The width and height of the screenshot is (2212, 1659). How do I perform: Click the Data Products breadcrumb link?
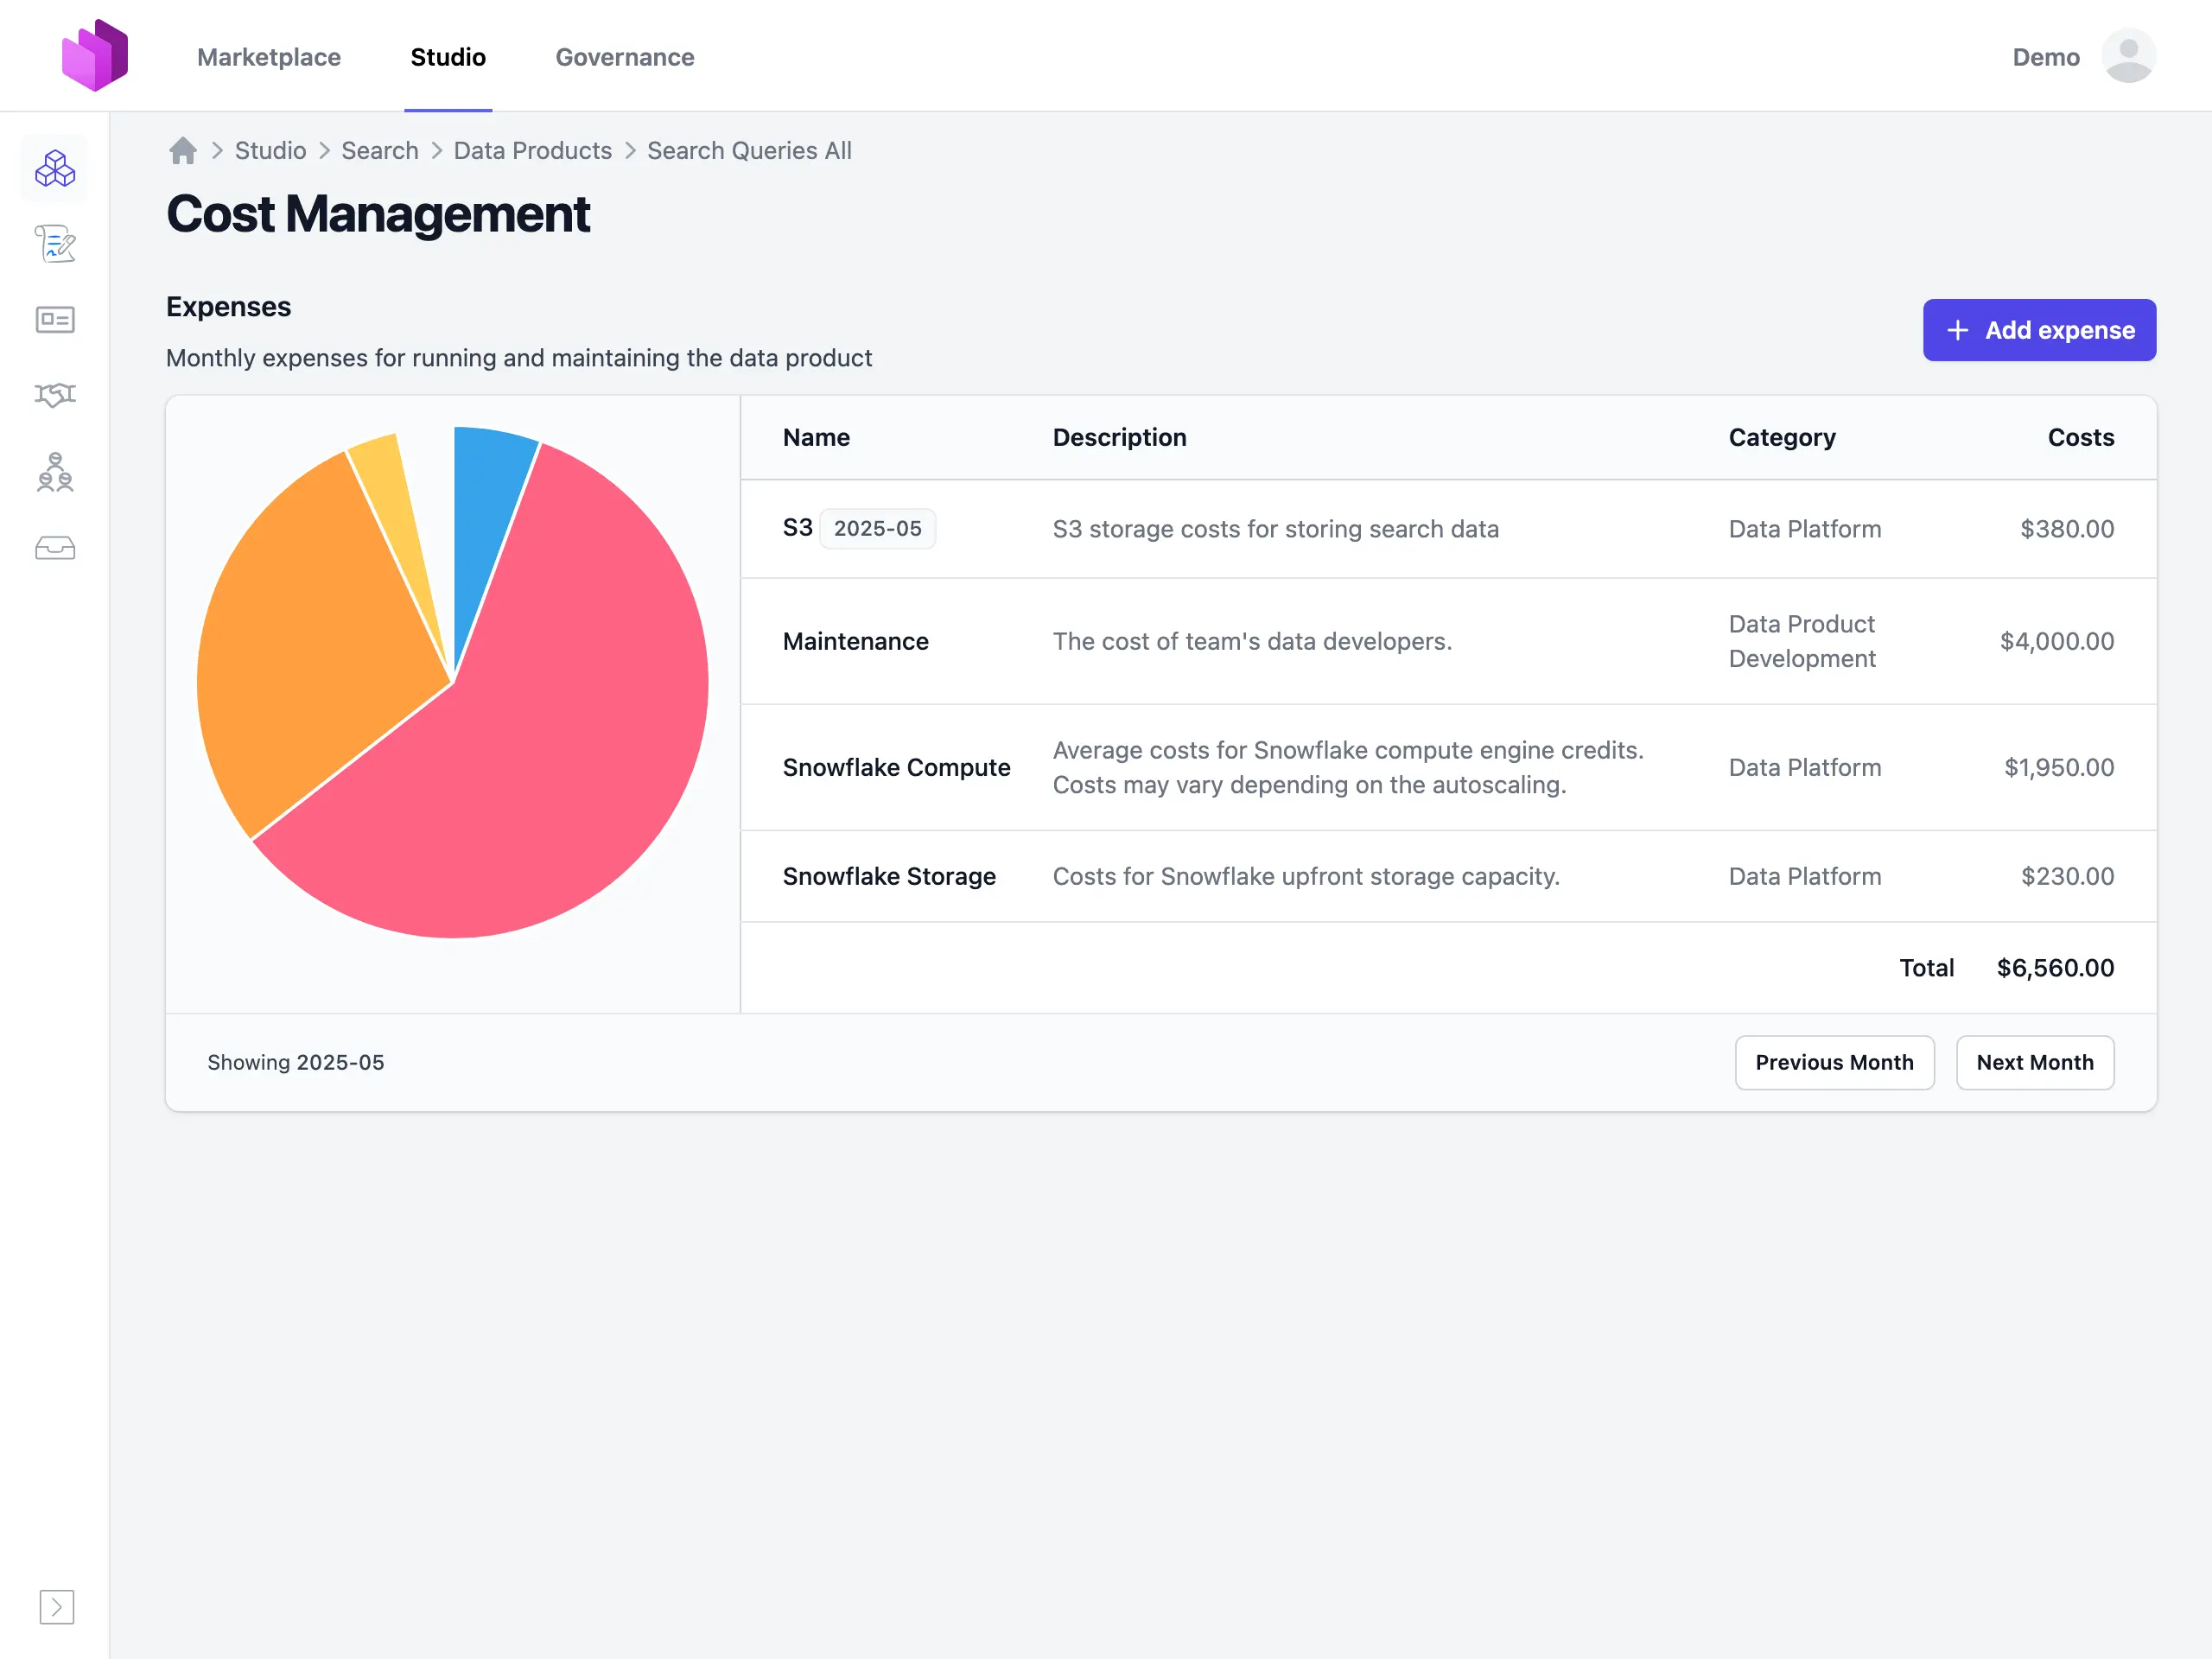click(x=532, y=151)
